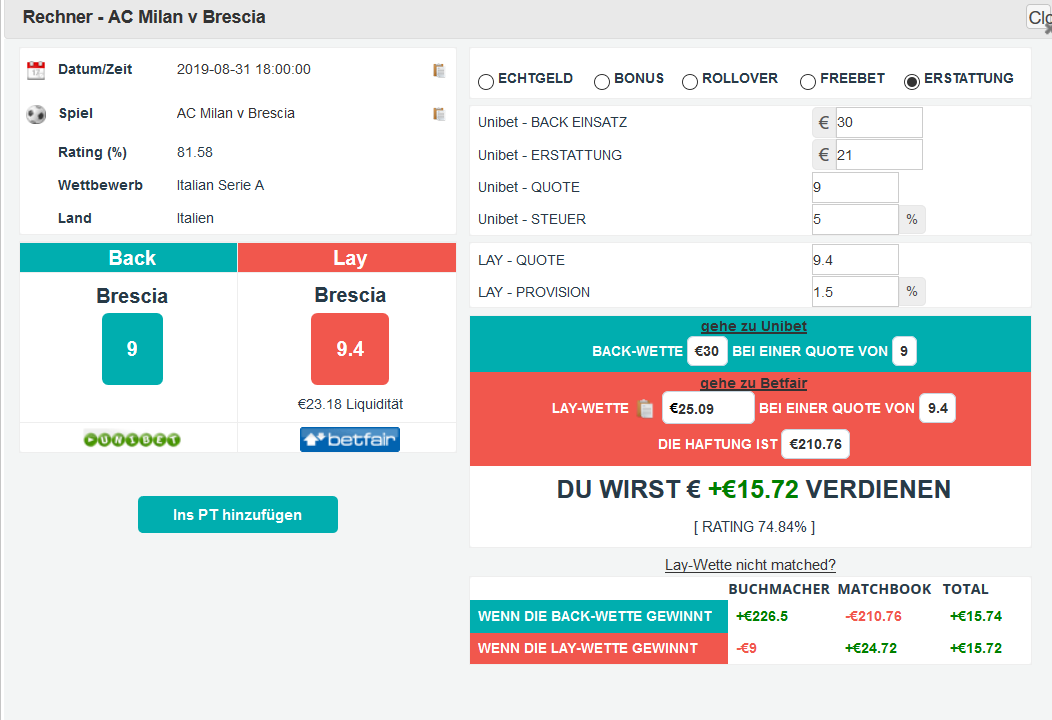The height and width of the screenshot is (720, 1052).
Task: Click the LAY QUOTE input field
Action: (x=855, y=260)
